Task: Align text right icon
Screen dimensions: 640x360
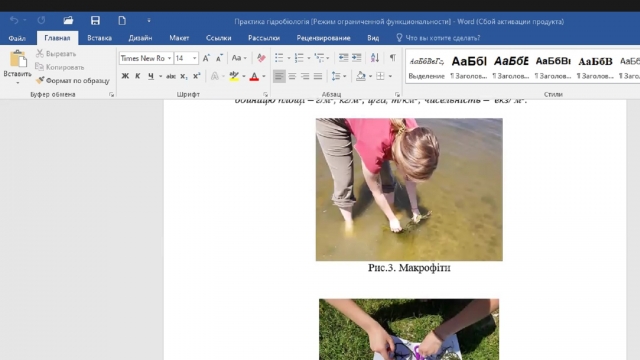Action: tap(305, 76)
